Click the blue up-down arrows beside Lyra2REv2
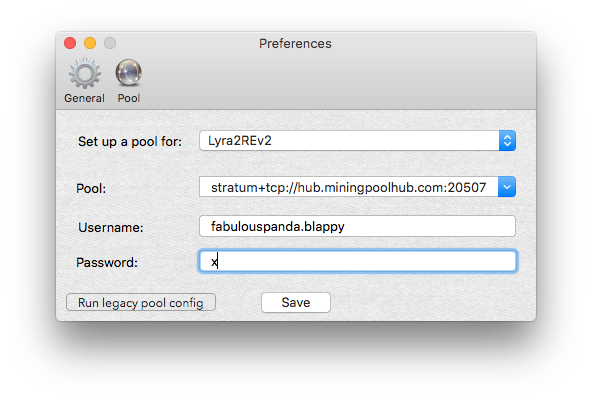This screenshot has width=592, height=401. [507, 141]
